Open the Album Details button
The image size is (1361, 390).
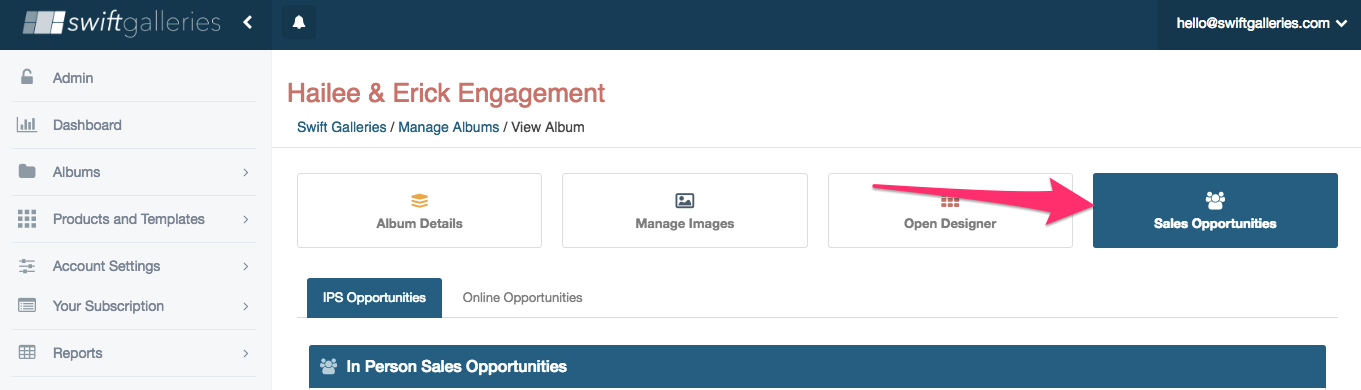(420, 211)
